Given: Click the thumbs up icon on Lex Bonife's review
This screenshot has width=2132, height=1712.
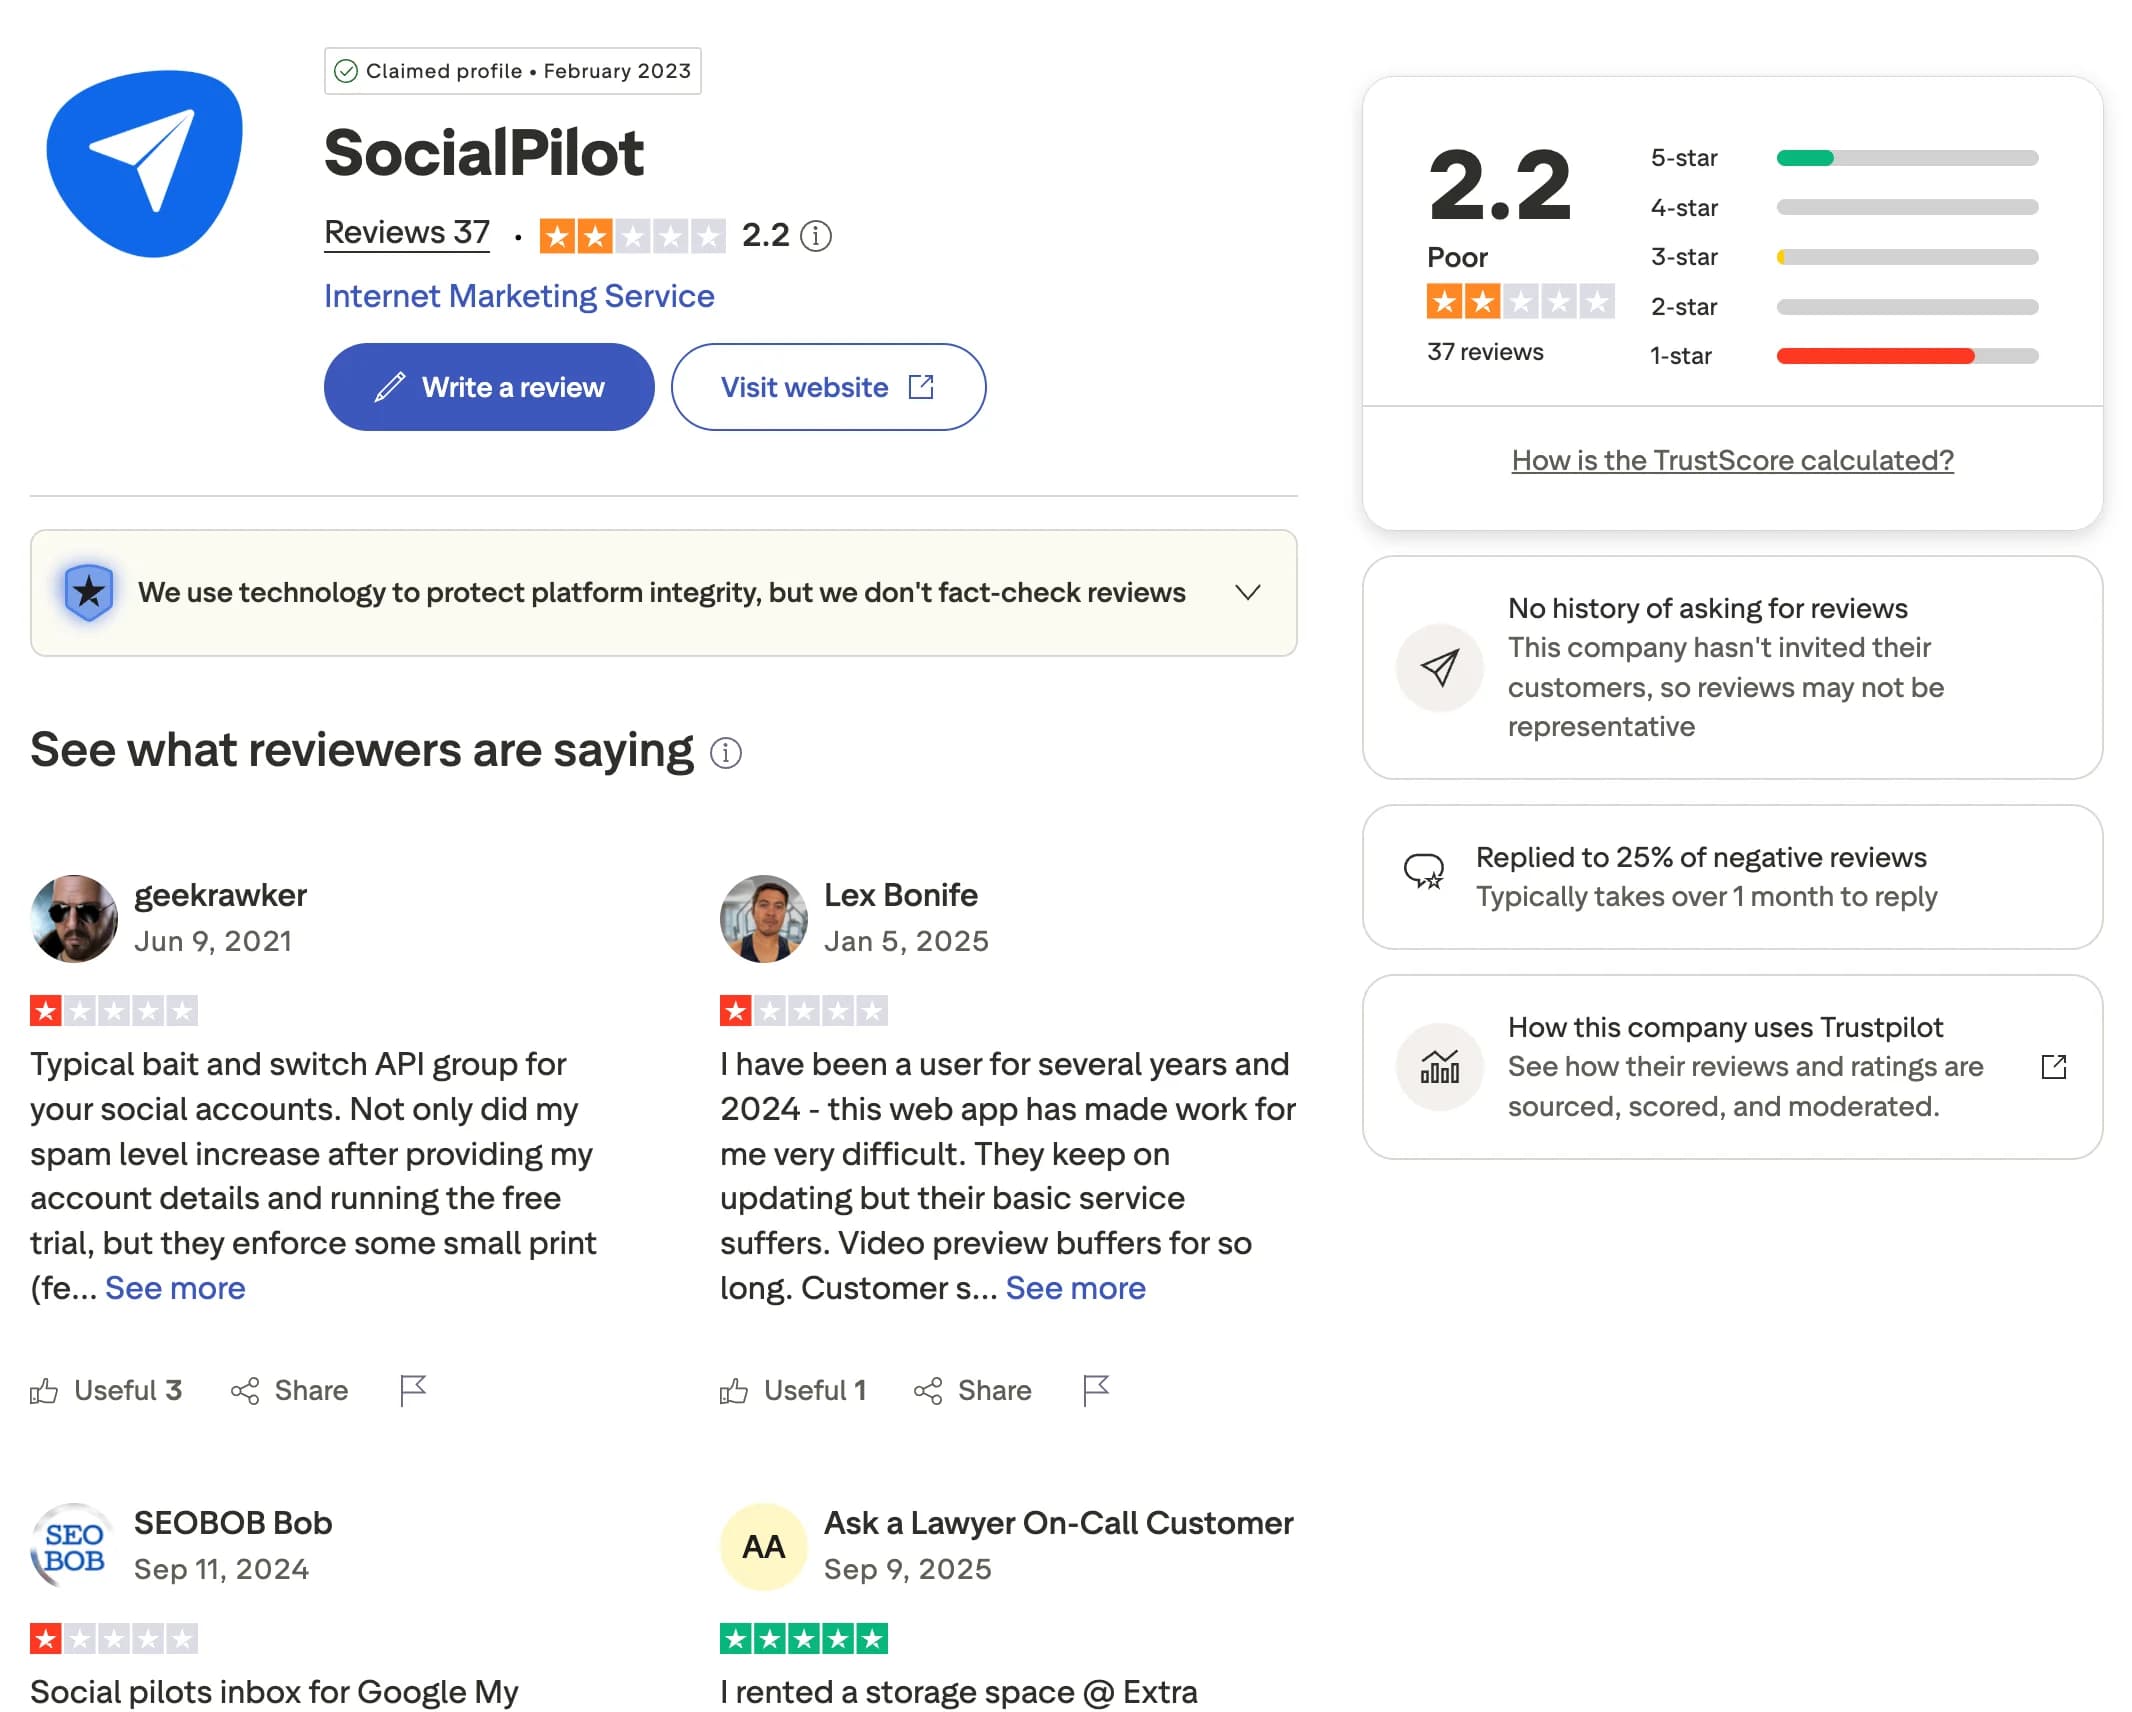Looking at the screenshot, I should [x=734, y=1391].
